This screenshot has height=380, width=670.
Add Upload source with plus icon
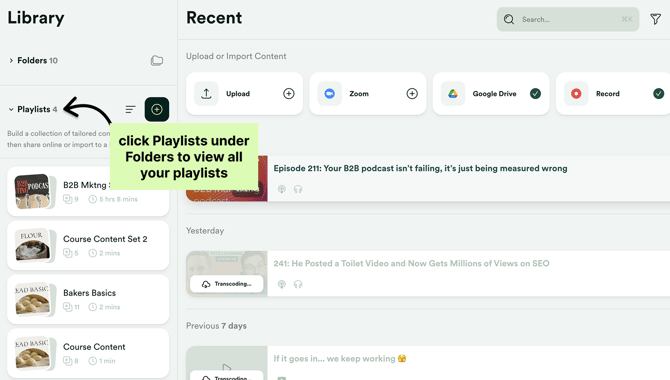pos(289,94)
